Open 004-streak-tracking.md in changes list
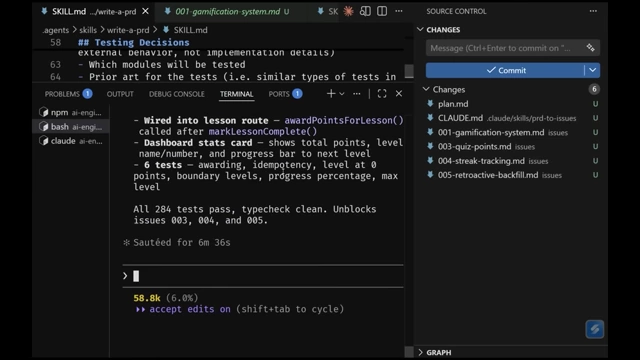The image size is (640, 360). click(481, 161)
